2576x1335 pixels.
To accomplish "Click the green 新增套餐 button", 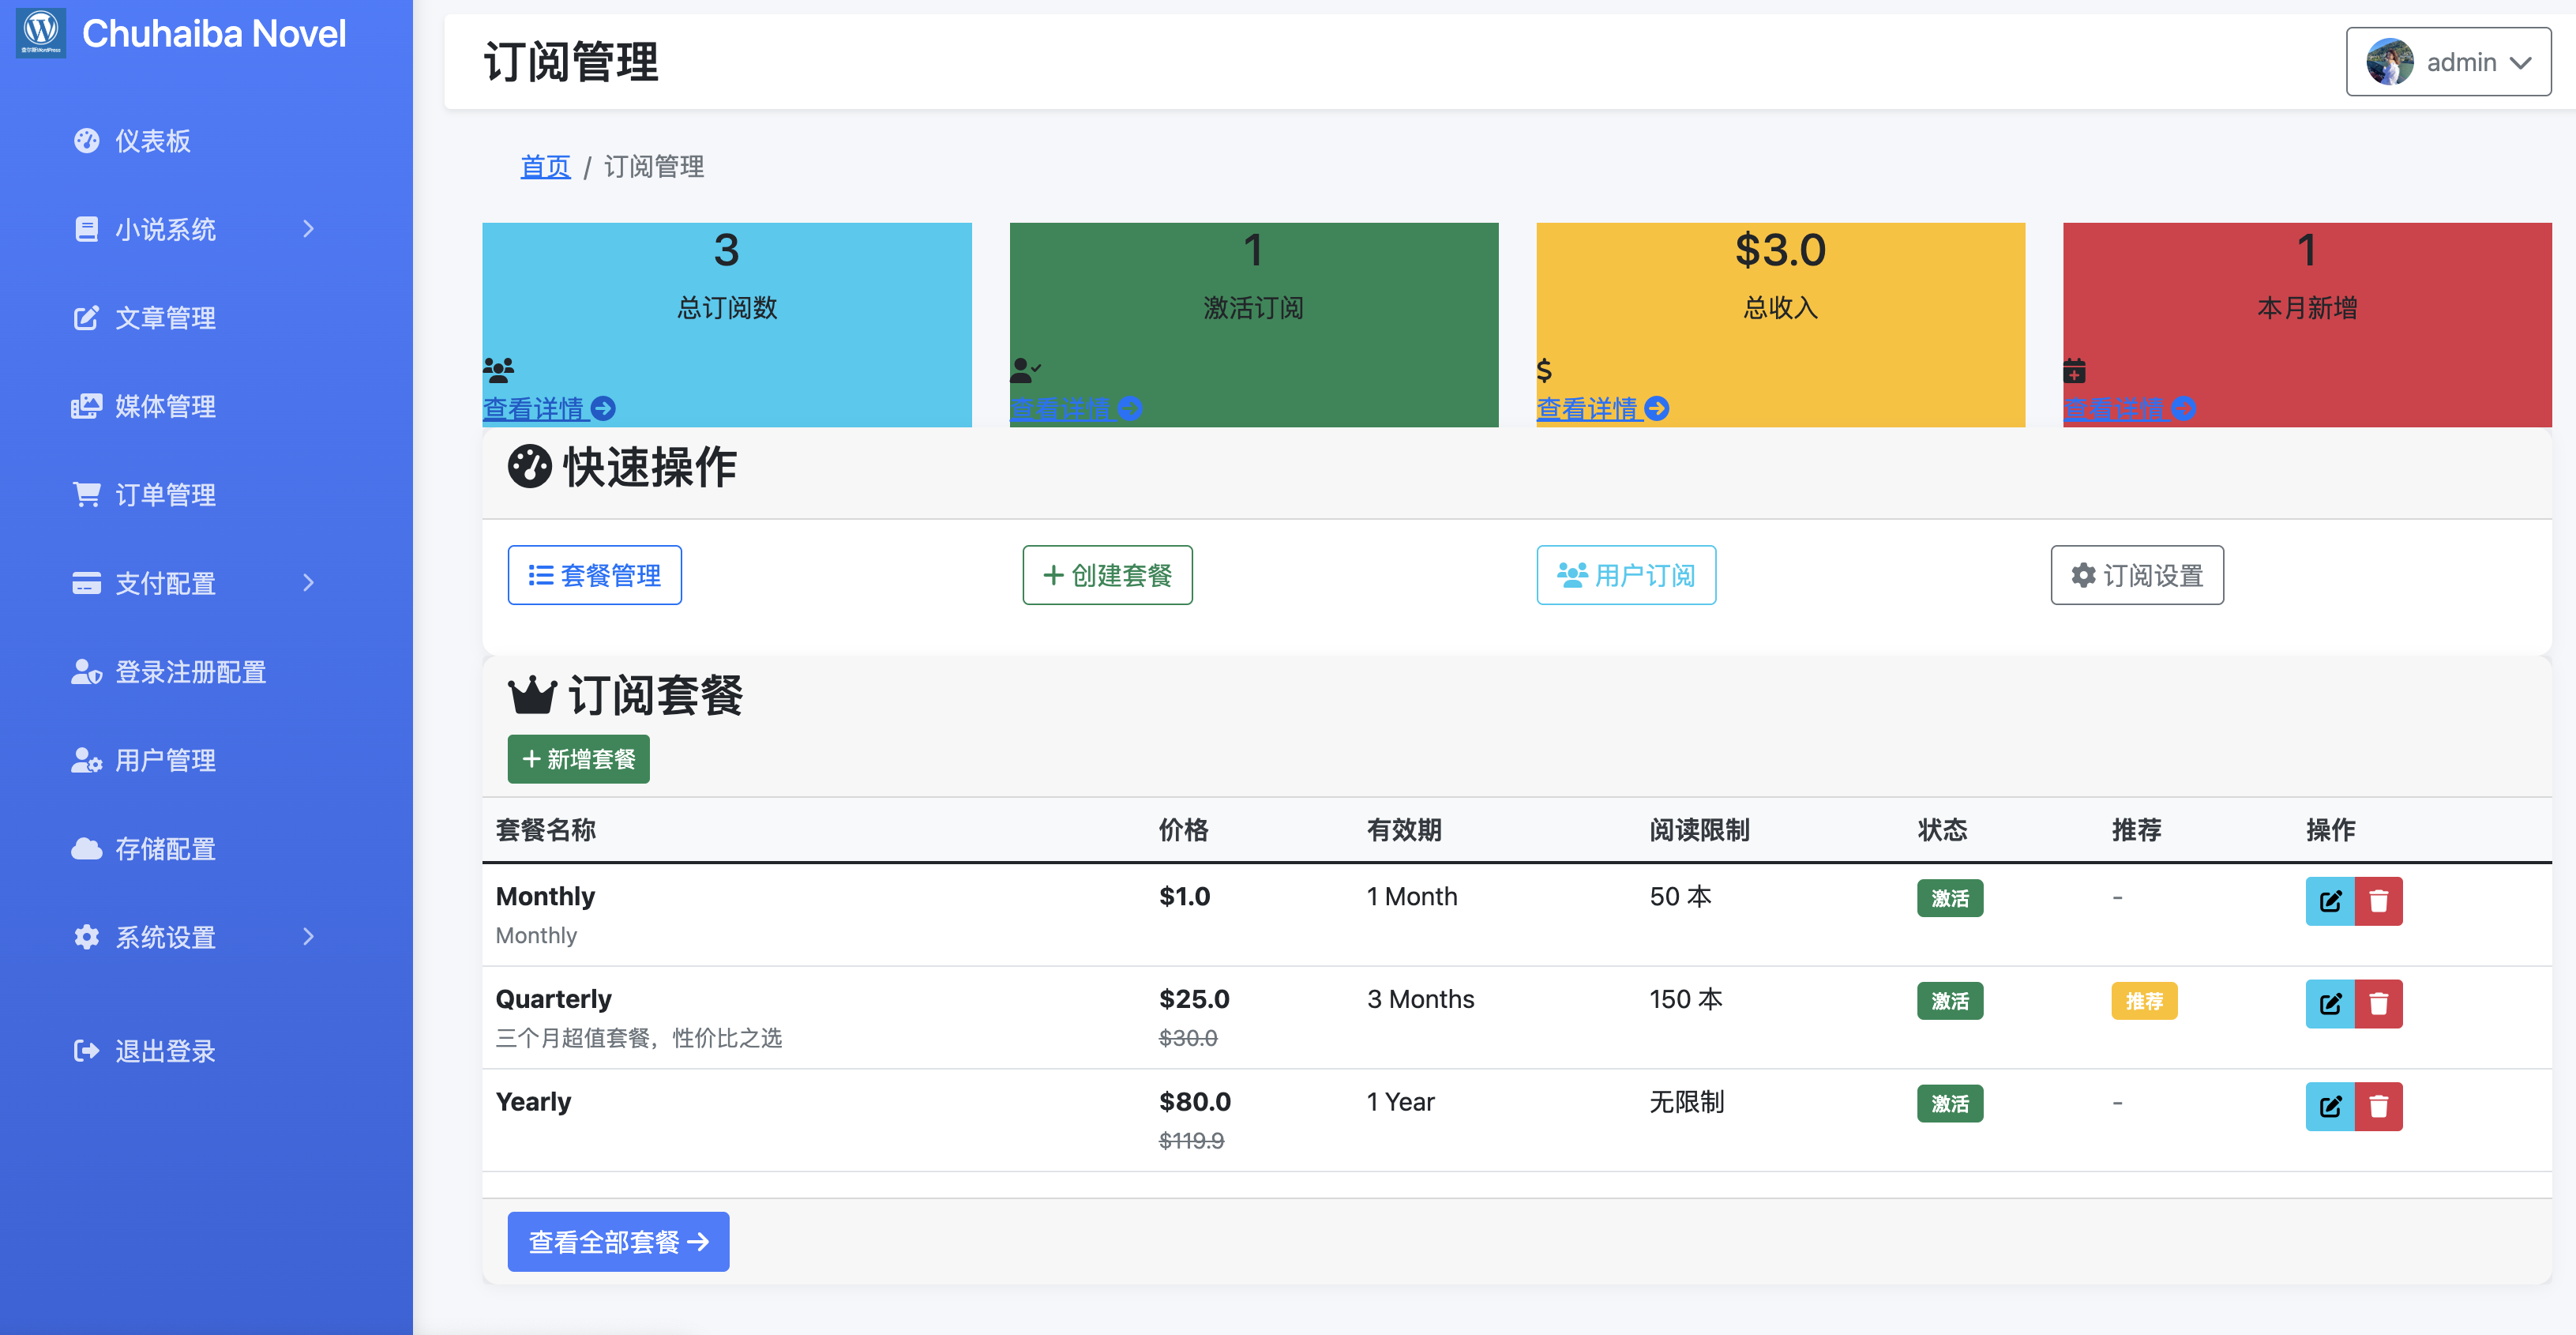I will [x=578, y=759].
